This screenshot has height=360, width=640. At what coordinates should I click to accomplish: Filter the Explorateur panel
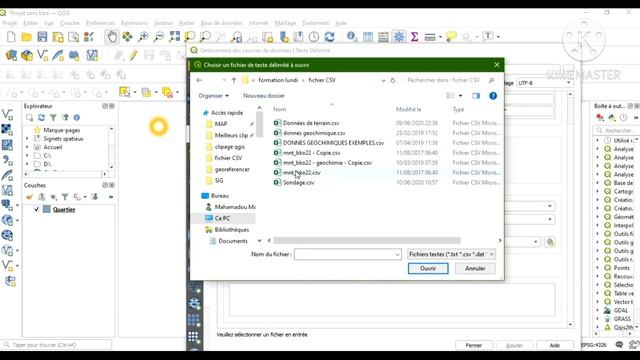(x=53, y=118)
